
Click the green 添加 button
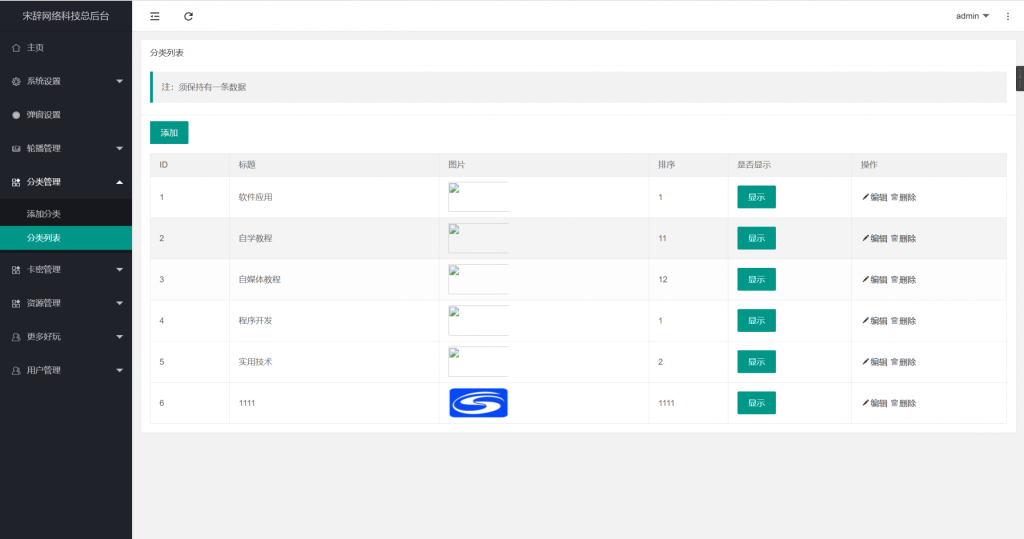169,132
